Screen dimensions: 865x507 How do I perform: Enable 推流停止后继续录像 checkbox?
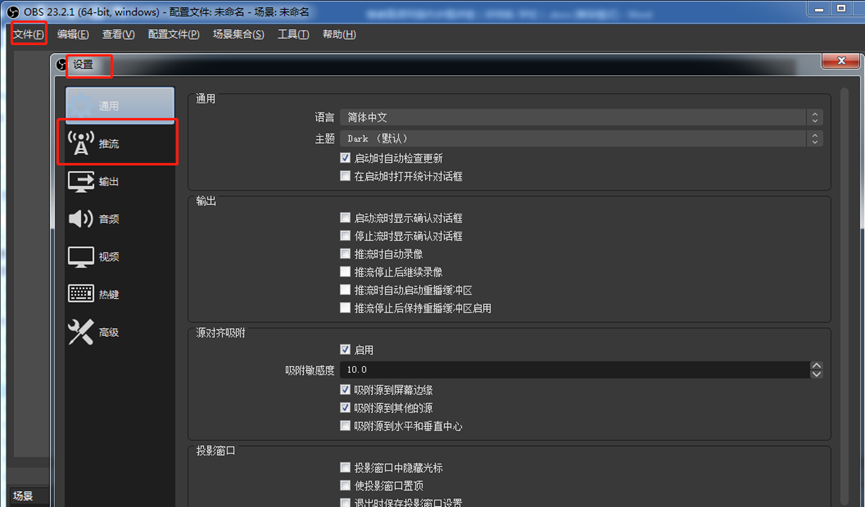345,271
